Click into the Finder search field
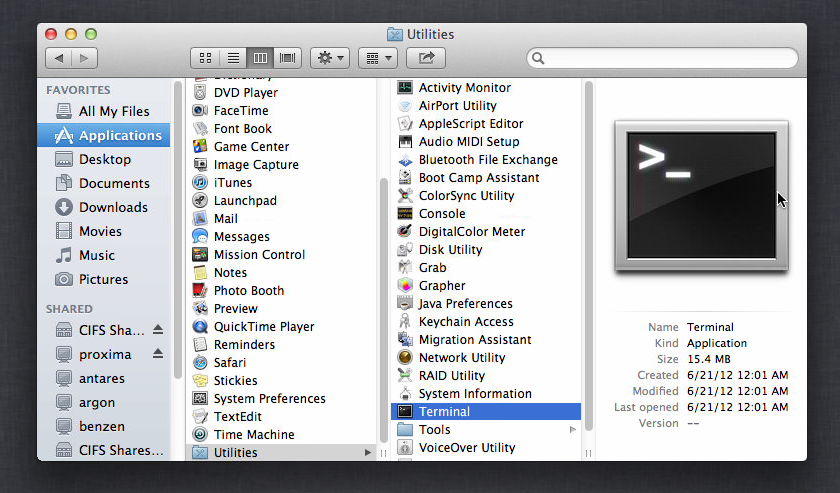The image size is (840, 493). pos(662,58)
